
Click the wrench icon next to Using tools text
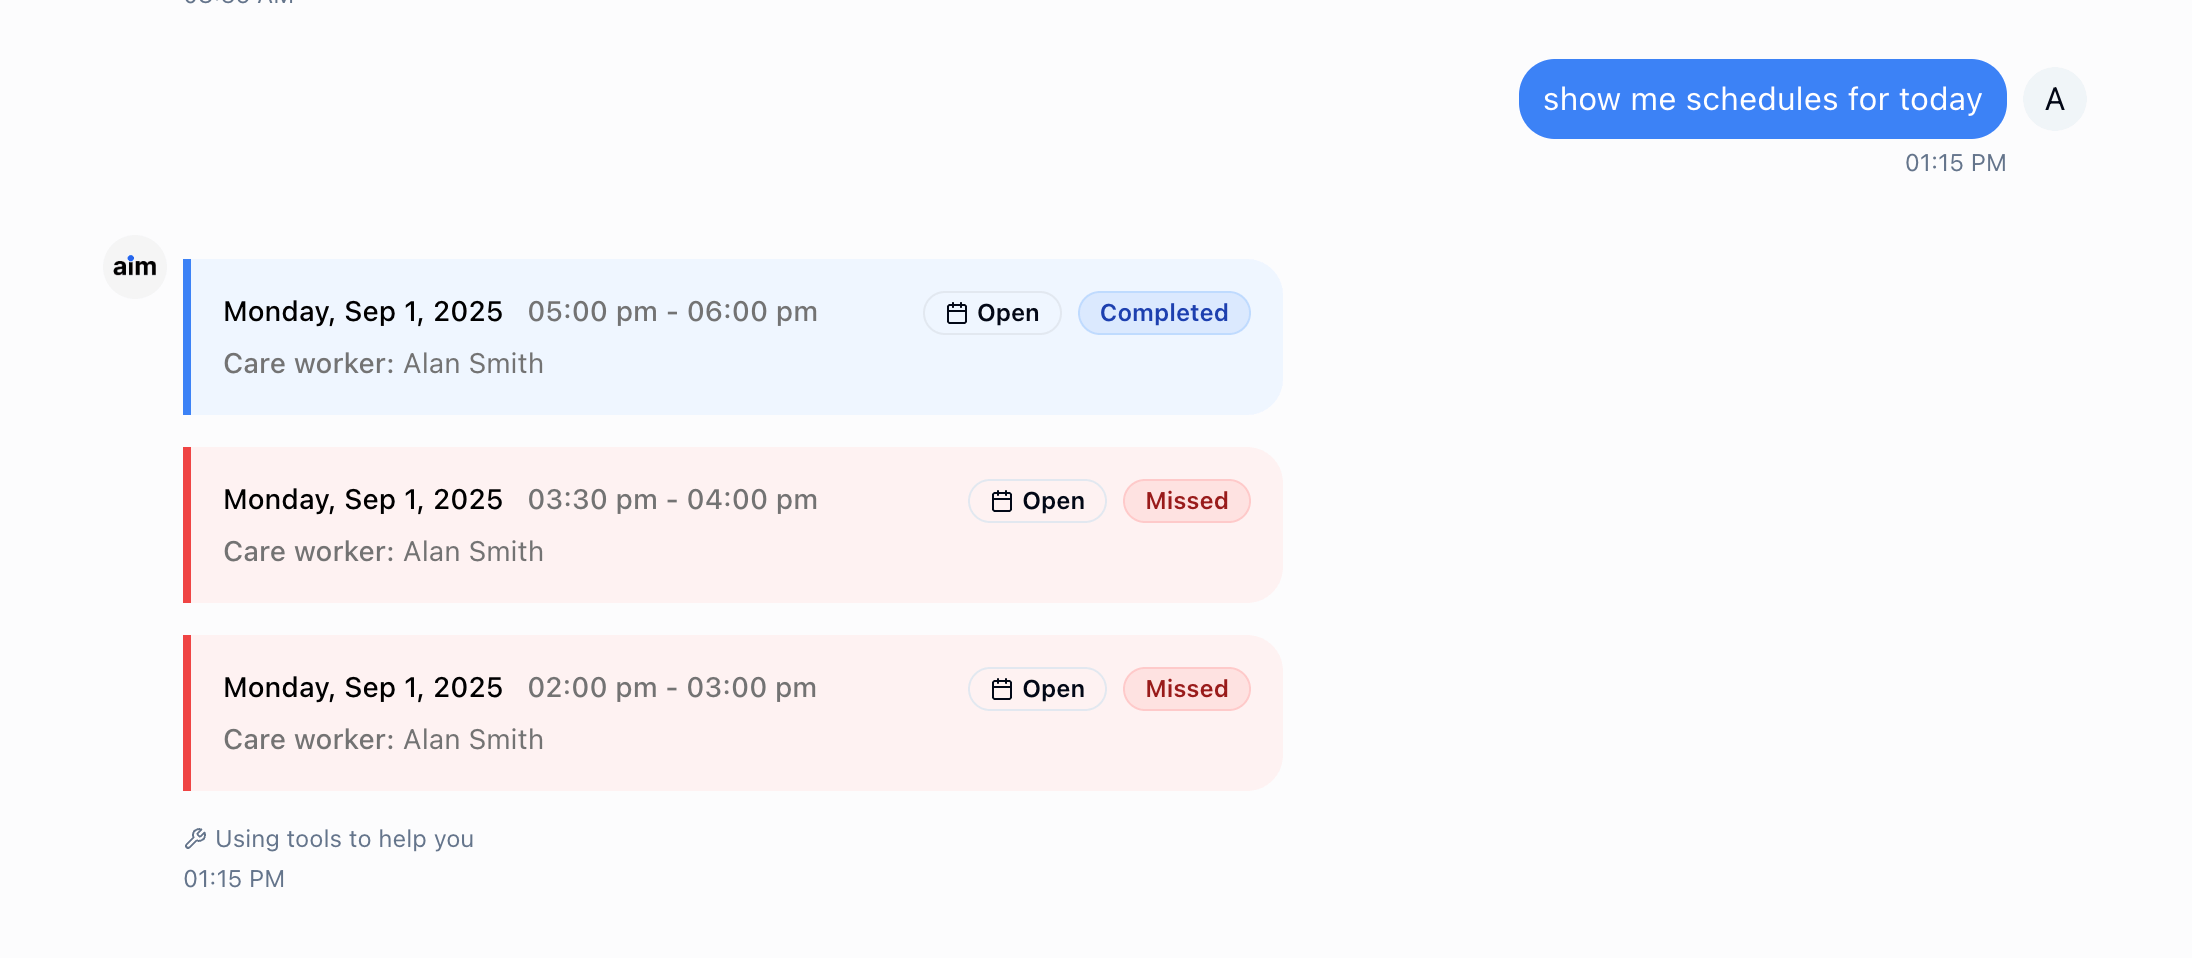click(195, 838)
